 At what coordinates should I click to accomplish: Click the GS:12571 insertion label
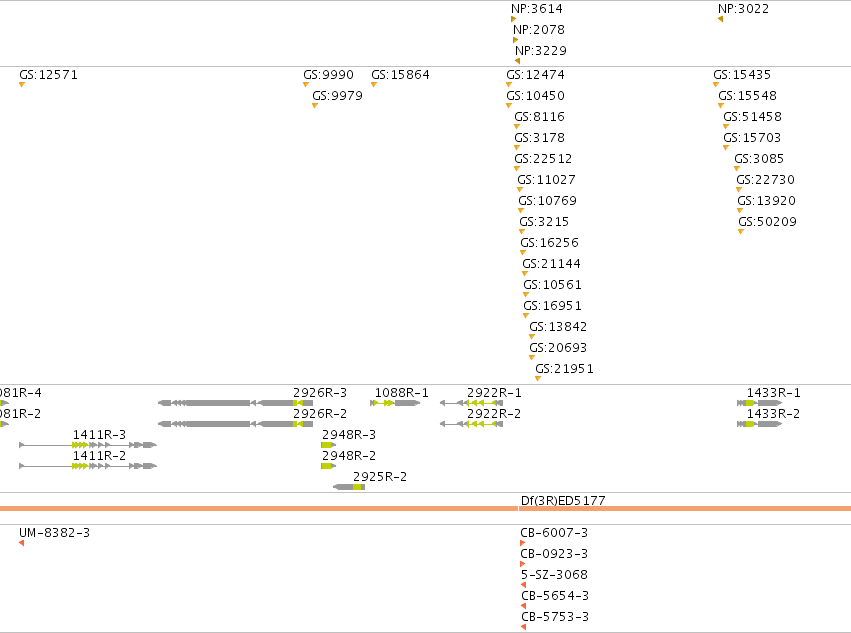(x=48, y=75)
